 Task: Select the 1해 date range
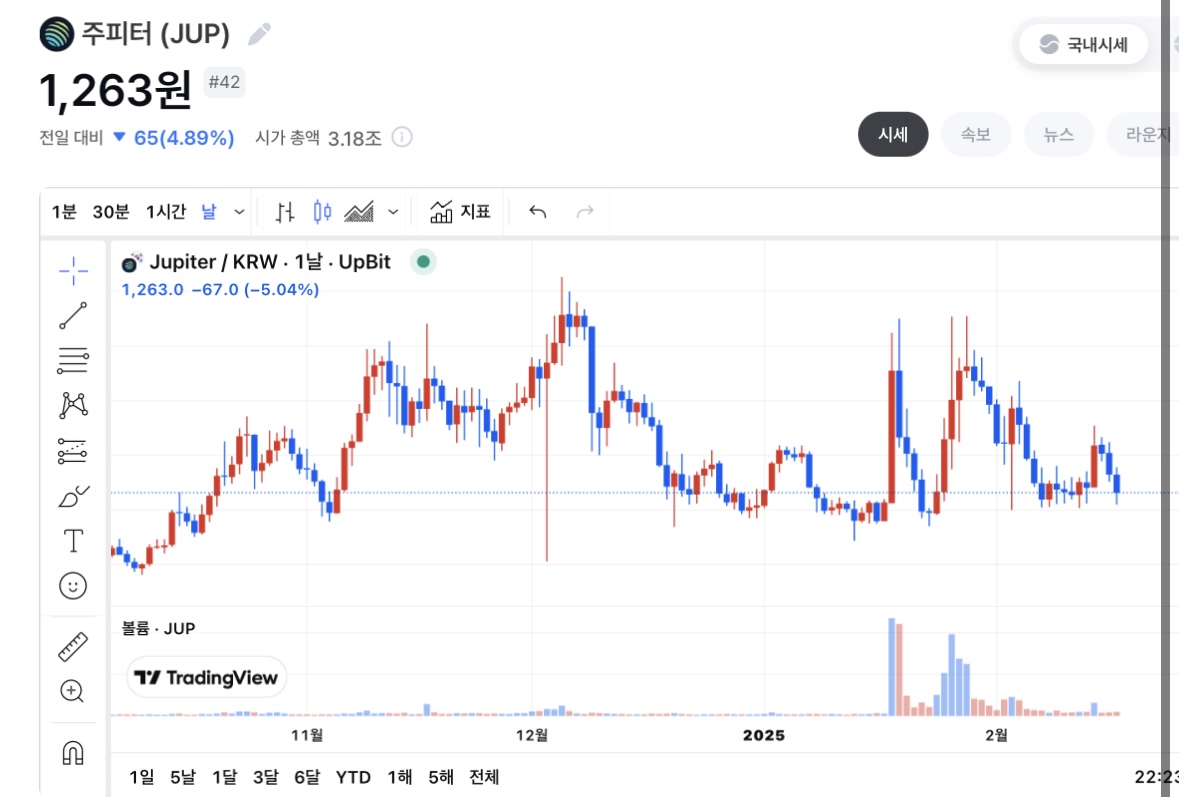click(400, 777)
